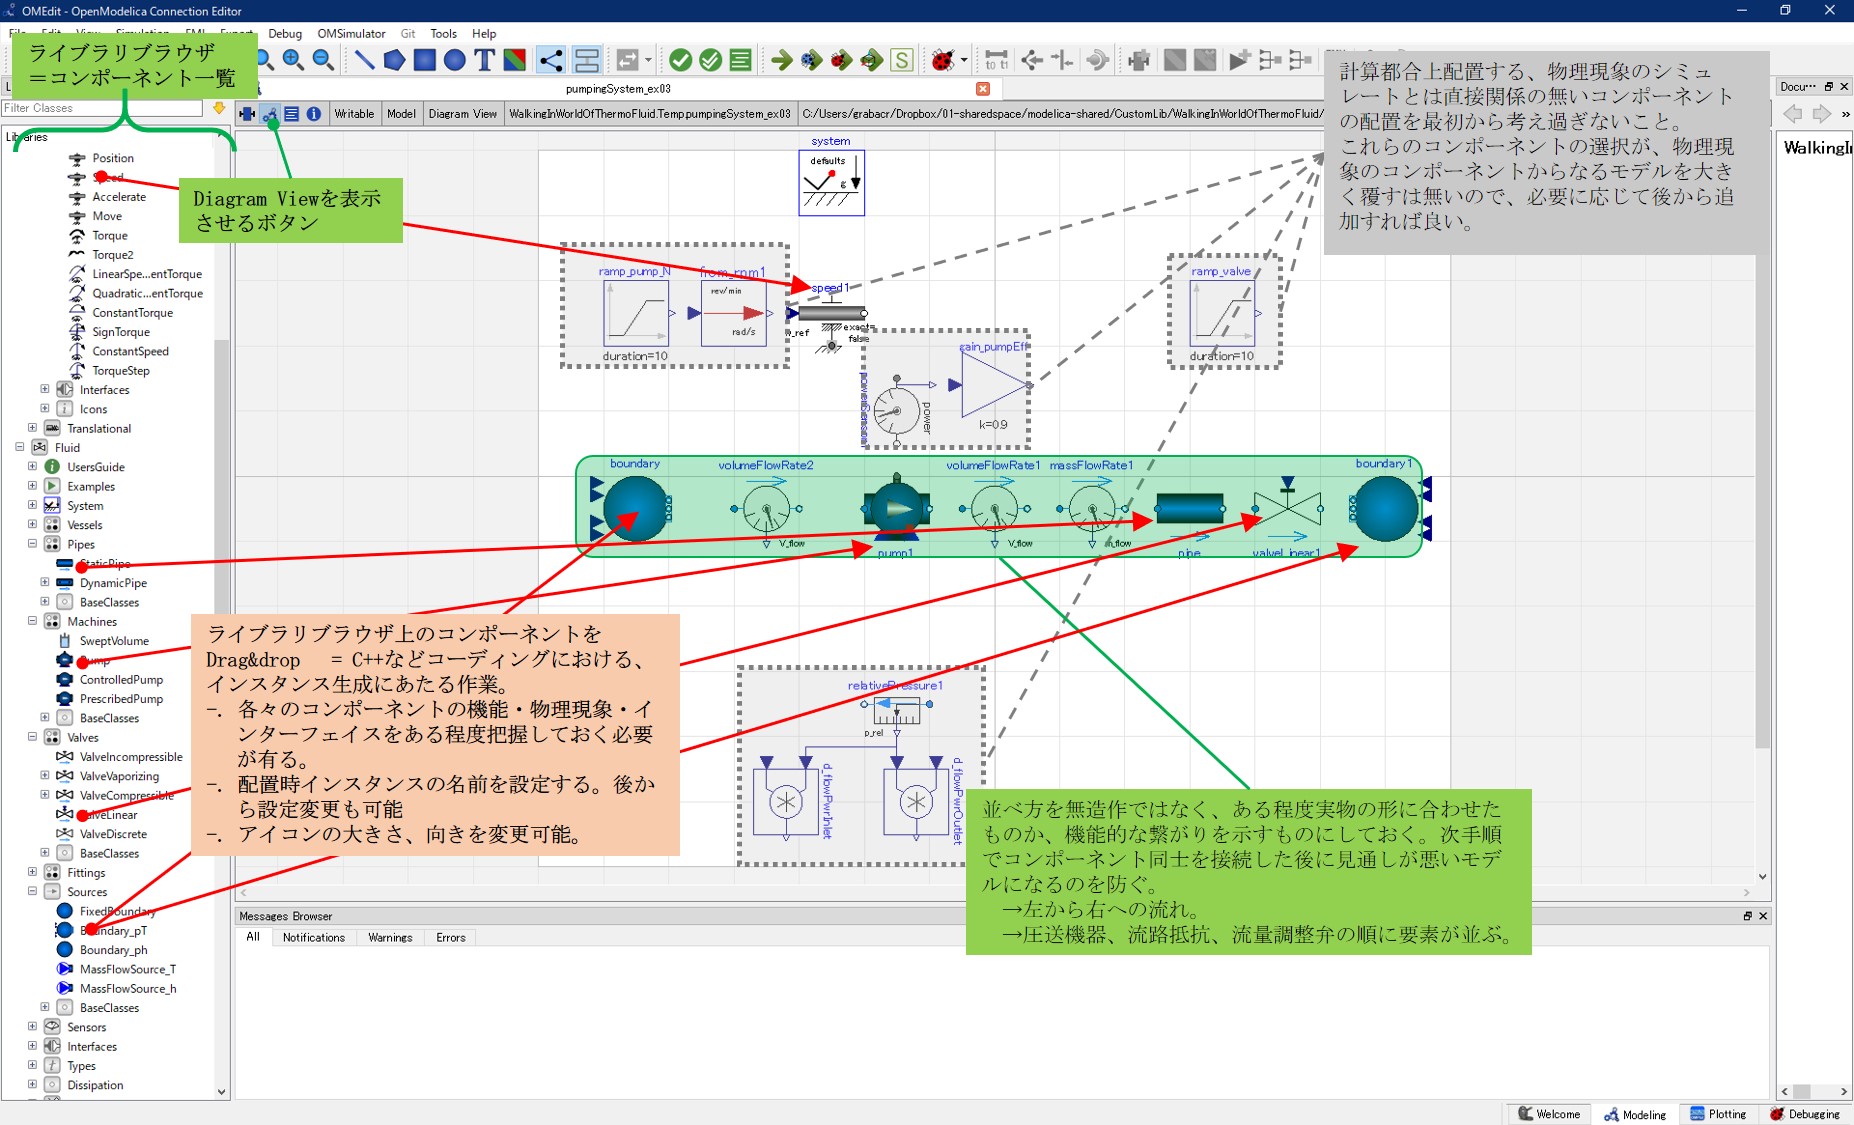Select the Text shape tool

485,60
